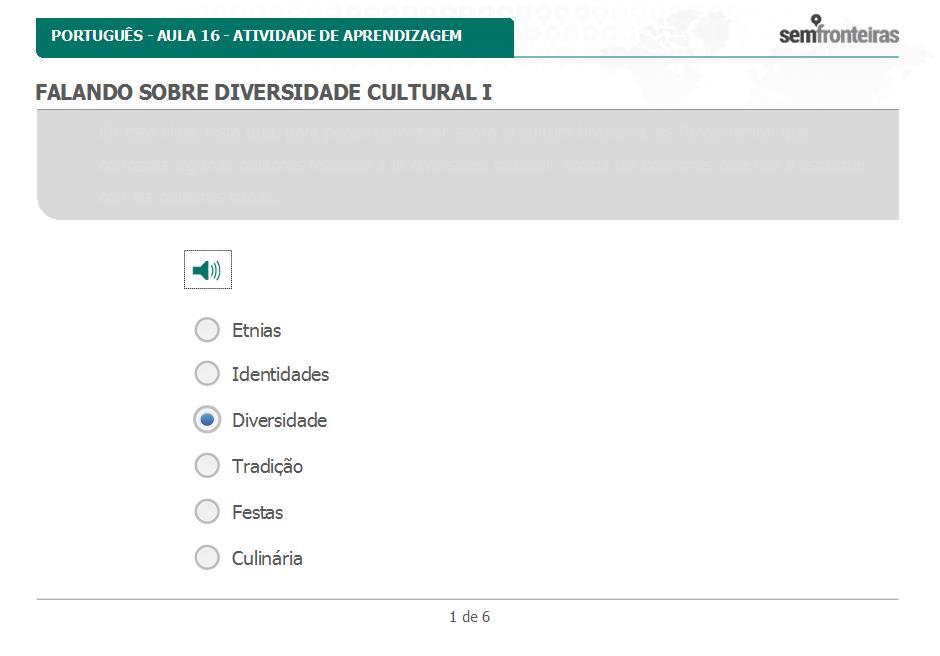
Task: Click the 1 de 6 page indicator
Action: pos(469,616)
